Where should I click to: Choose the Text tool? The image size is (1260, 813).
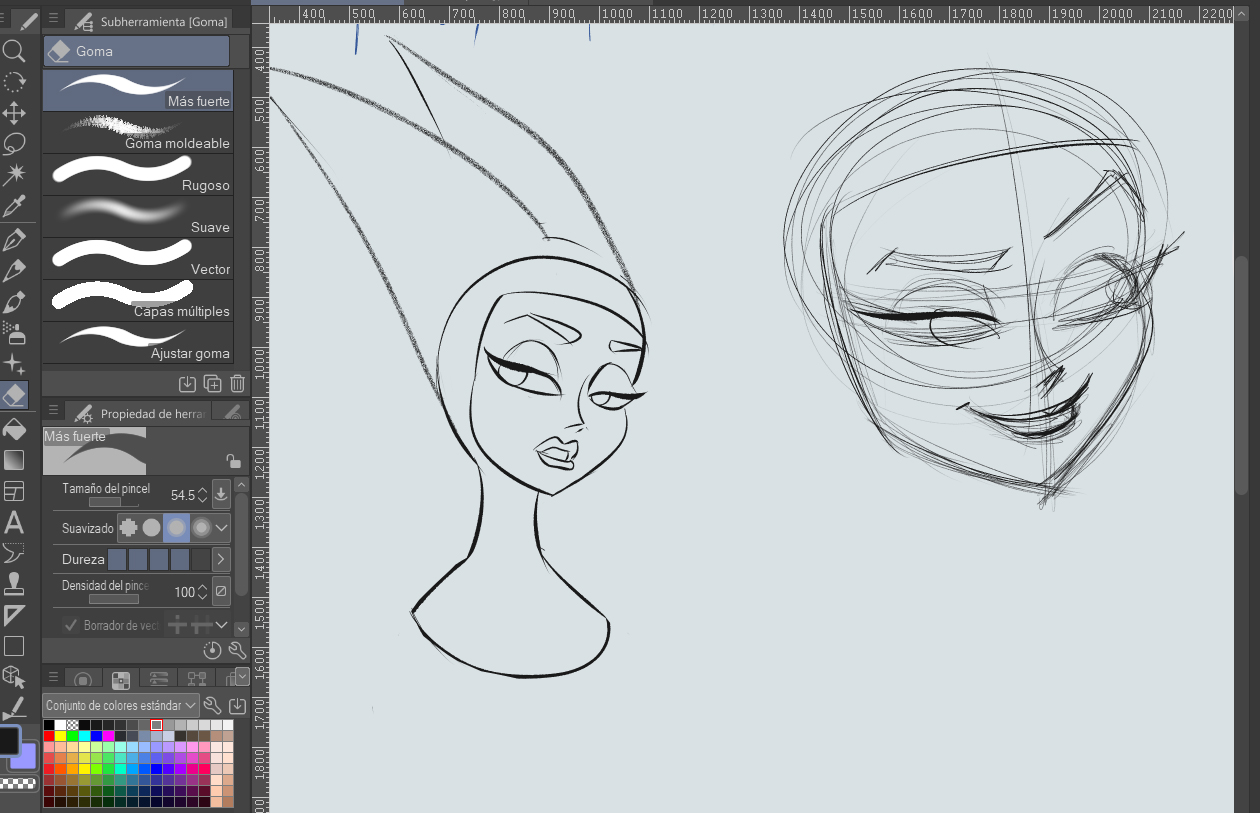(14, 522)
